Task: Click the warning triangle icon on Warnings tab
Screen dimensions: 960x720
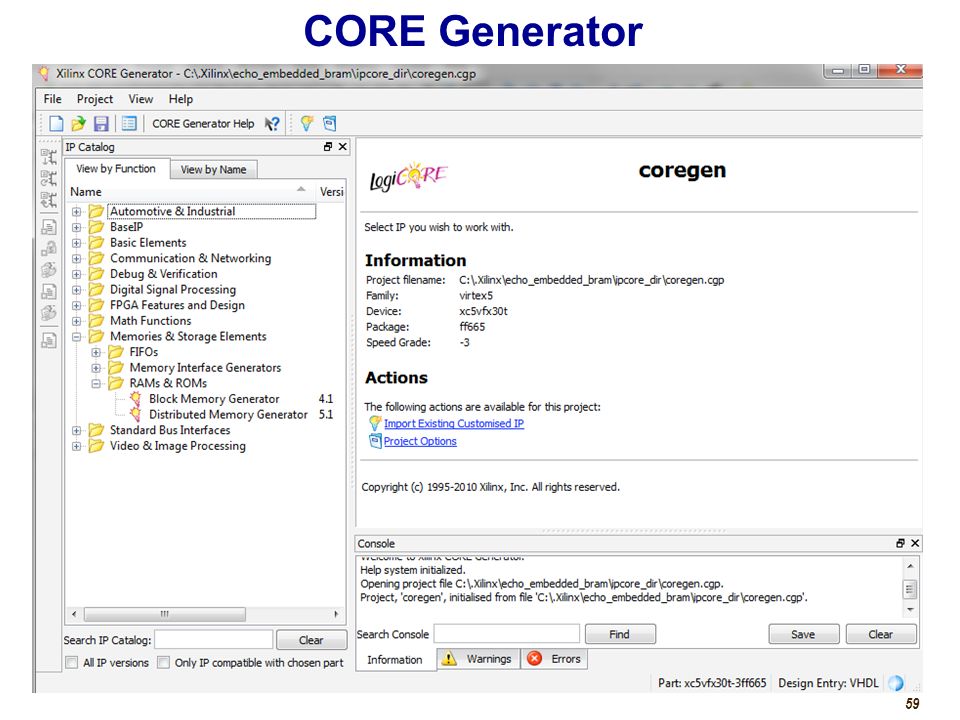Action: (449, 659)
